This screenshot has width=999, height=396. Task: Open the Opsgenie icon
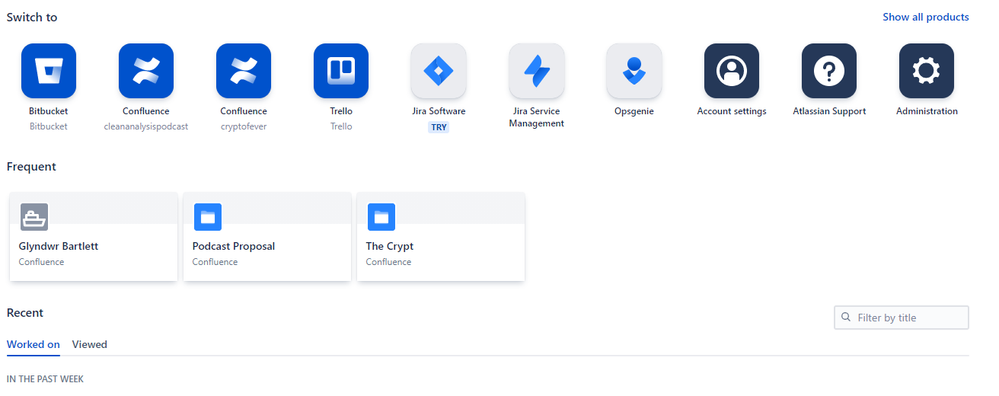(634, 71)
